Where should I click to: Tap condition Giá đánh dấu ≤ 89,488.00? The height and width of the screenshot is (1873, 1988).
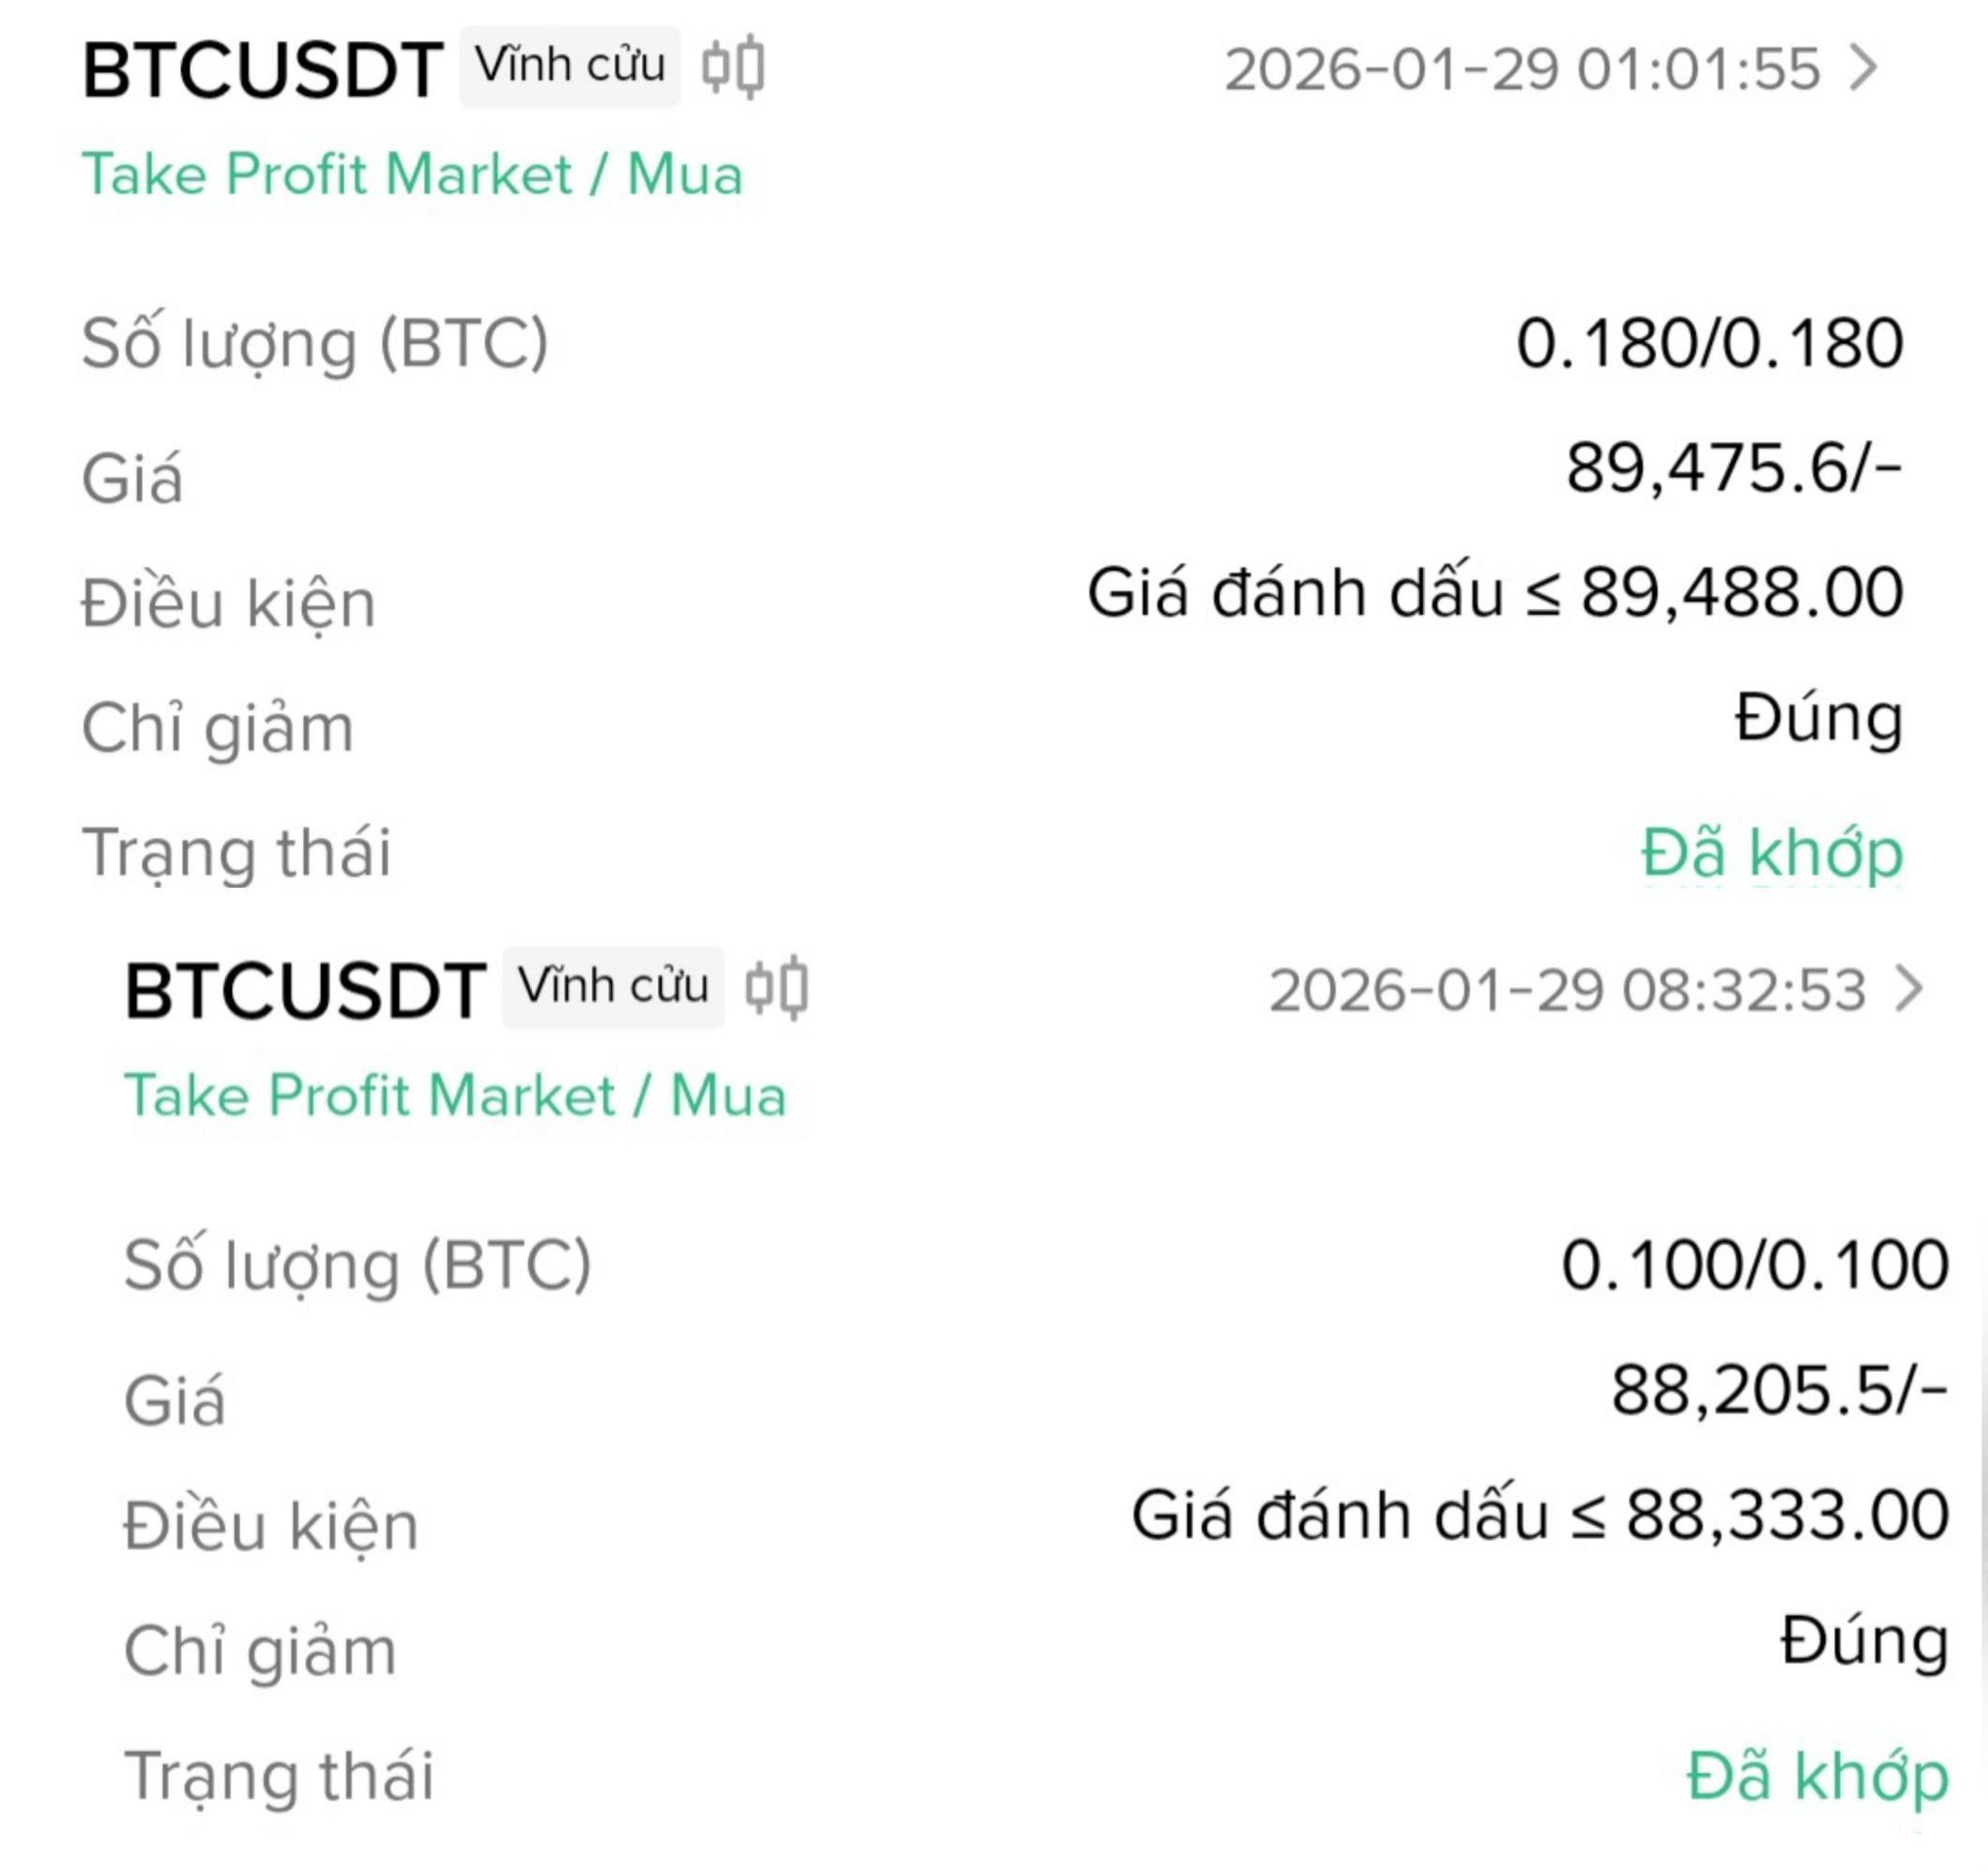(x=1494, y=593)
